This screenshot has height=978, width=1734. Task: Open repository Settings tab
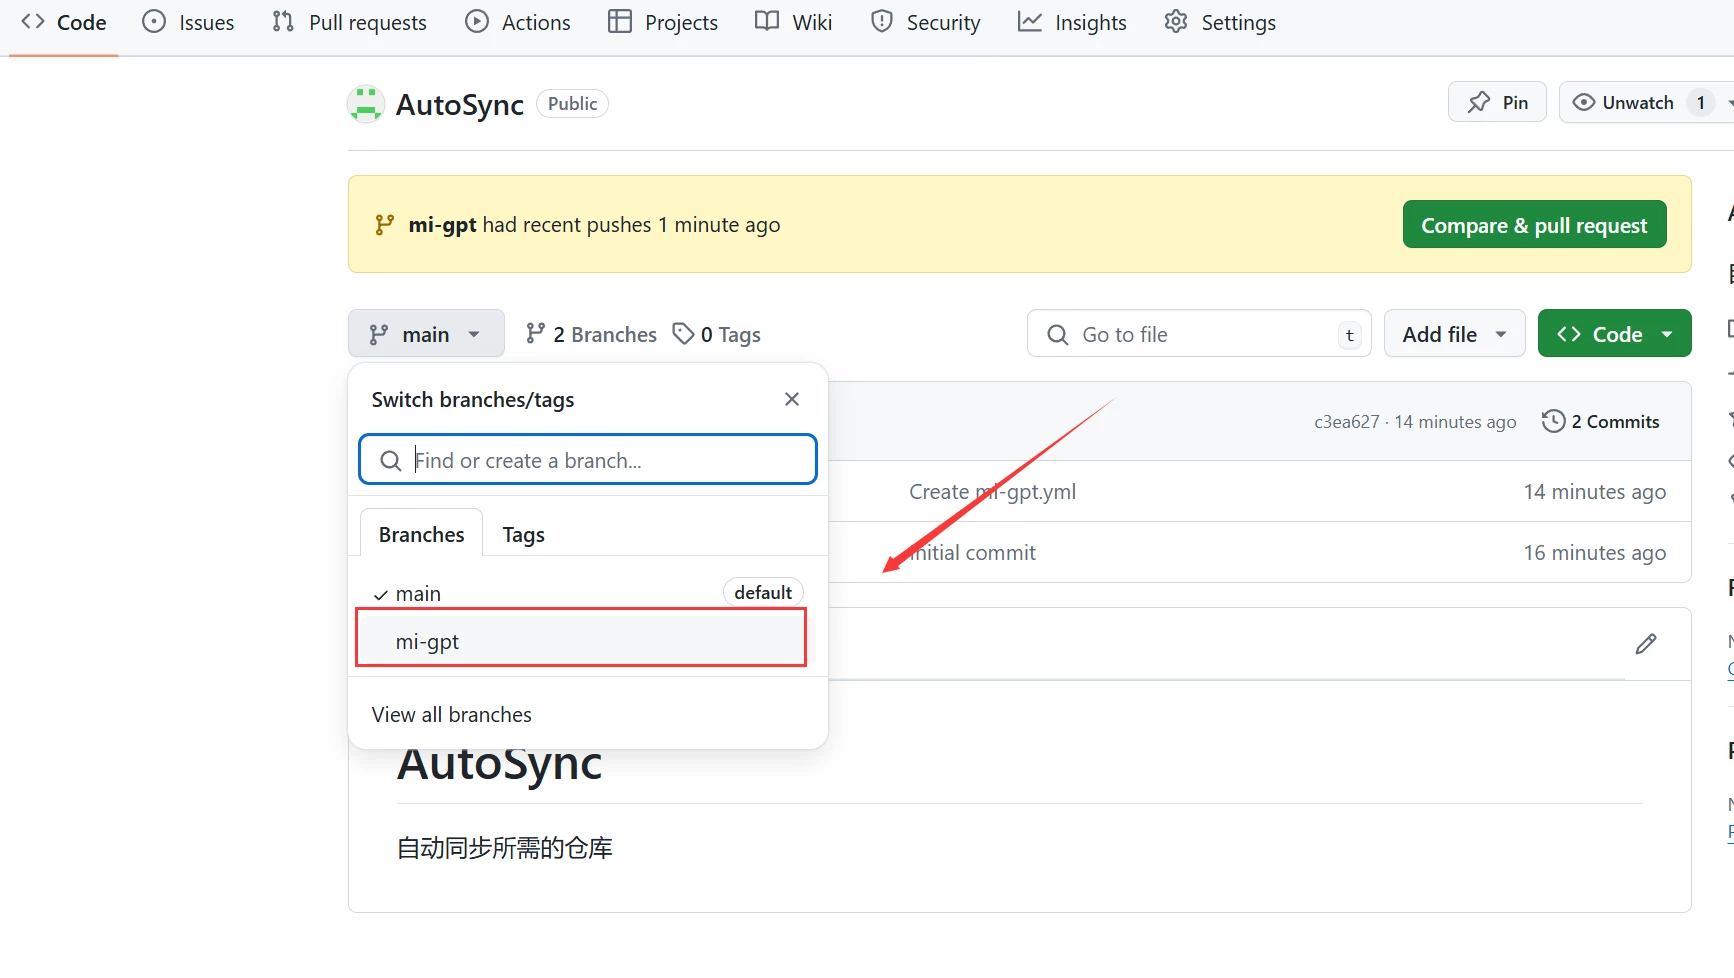point(1220,23)
